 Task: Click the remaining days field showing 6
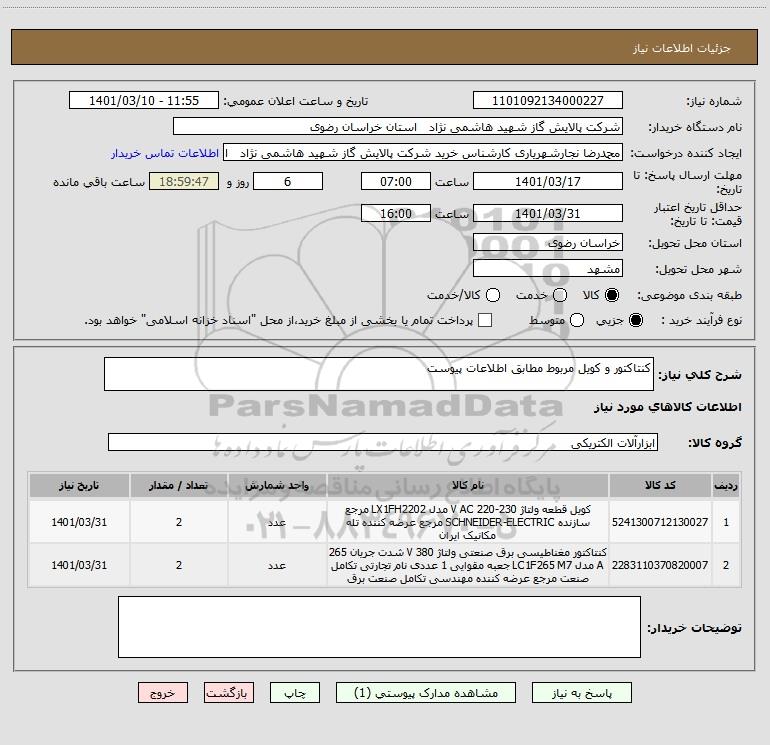point(288,181)
